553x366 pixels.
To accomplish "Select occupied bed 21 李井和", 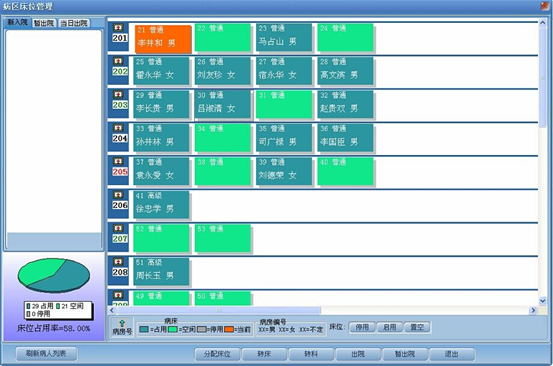I will 163,39.
